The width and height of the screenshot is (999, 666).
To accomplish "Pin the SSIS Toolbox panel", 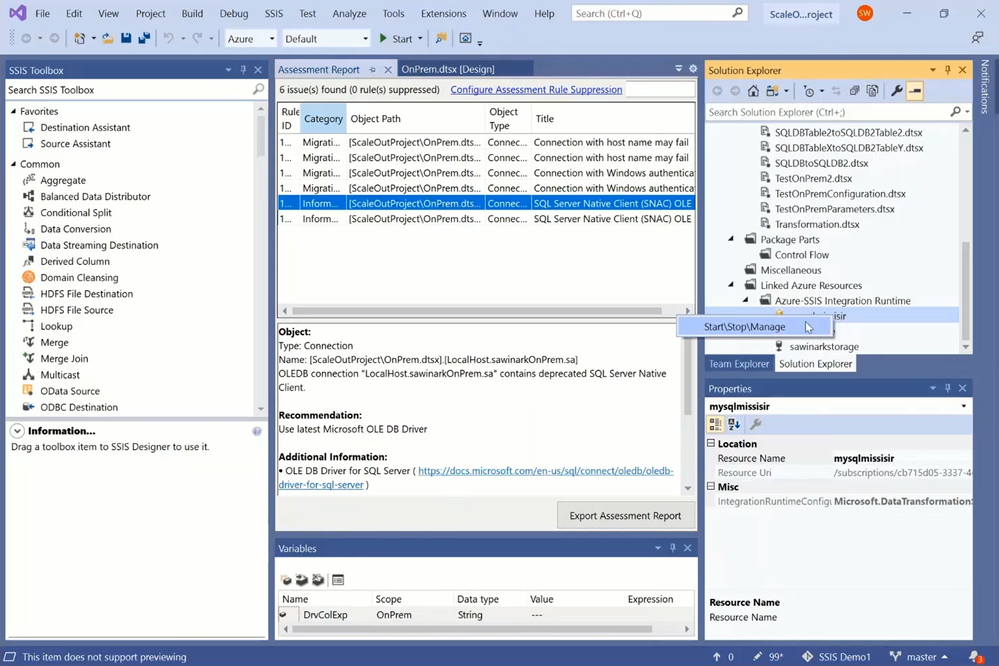I will point(243,70).
